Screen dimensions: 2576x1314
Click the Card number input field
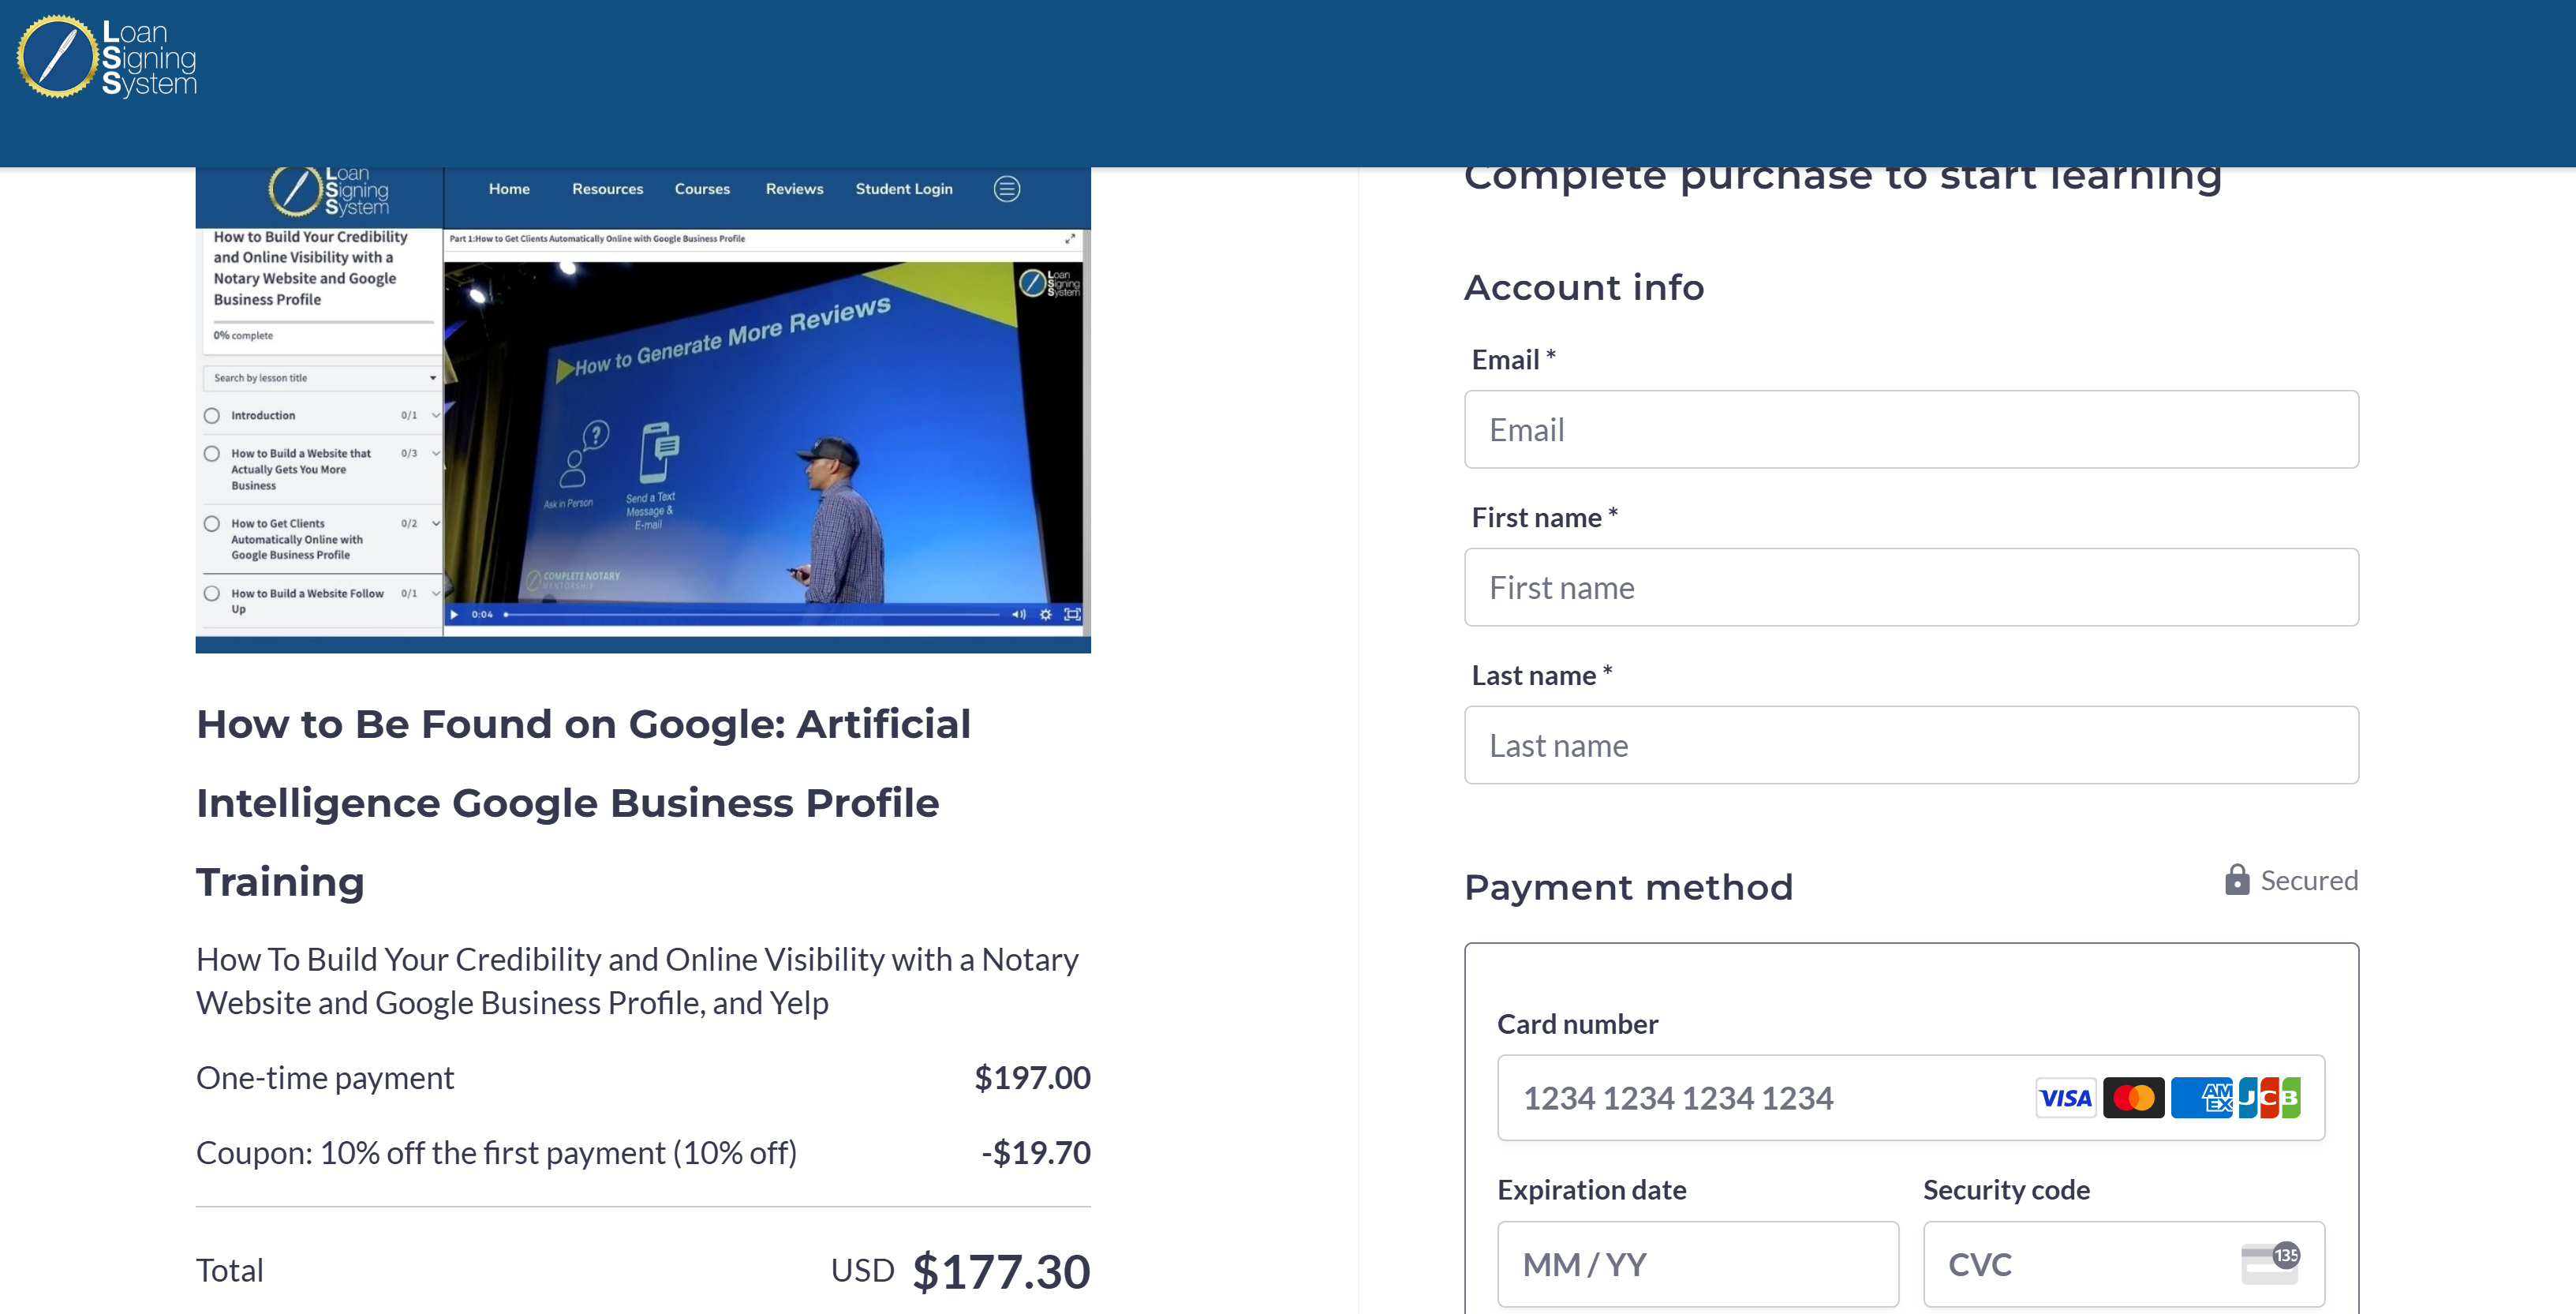pyautogui.click(x=1911, y=1097)
